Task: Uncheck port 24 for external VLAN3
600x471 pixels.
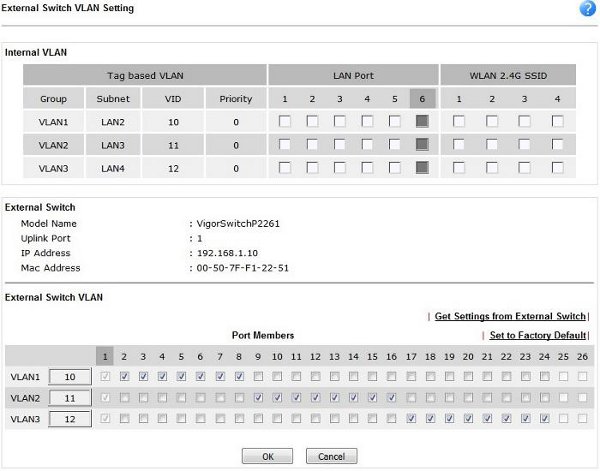Action: pyautogui.click(x=544, y=419)
